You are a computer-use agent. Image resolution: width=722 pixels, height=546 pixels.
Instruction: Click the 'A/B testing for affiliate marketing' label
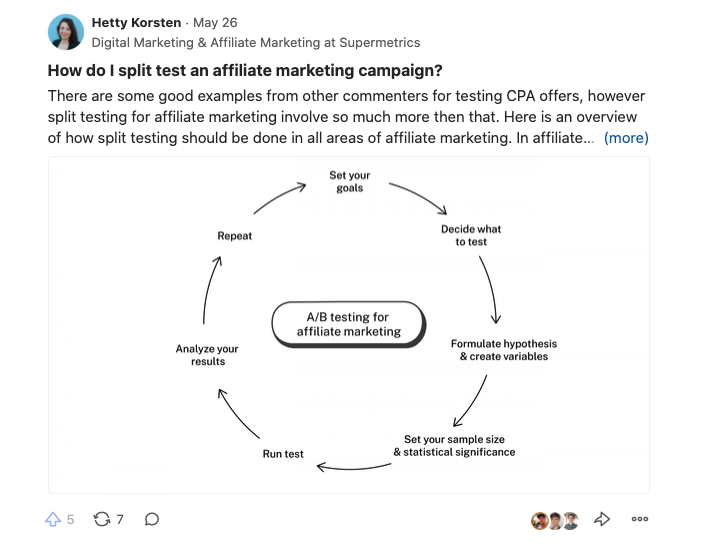[x=349, y=324]
